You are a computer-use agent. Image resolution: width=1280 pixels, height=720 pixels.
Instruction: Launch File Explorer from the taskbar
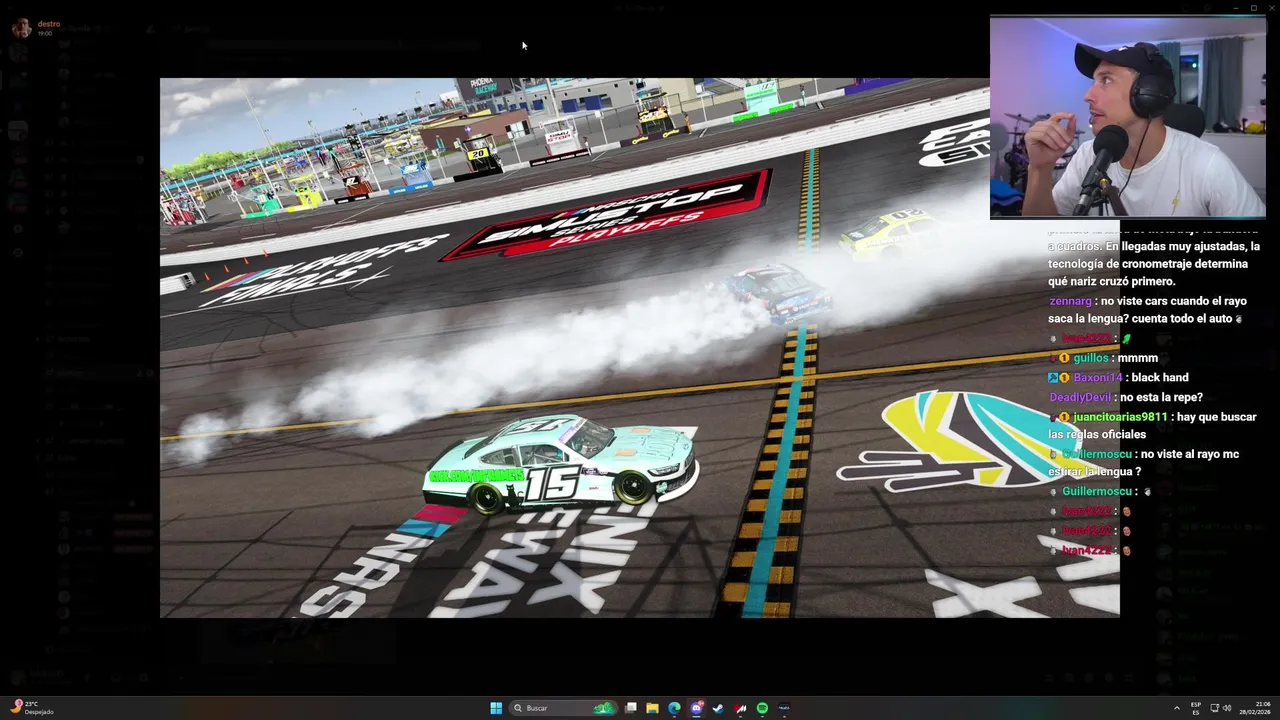[x=652, y=708]
